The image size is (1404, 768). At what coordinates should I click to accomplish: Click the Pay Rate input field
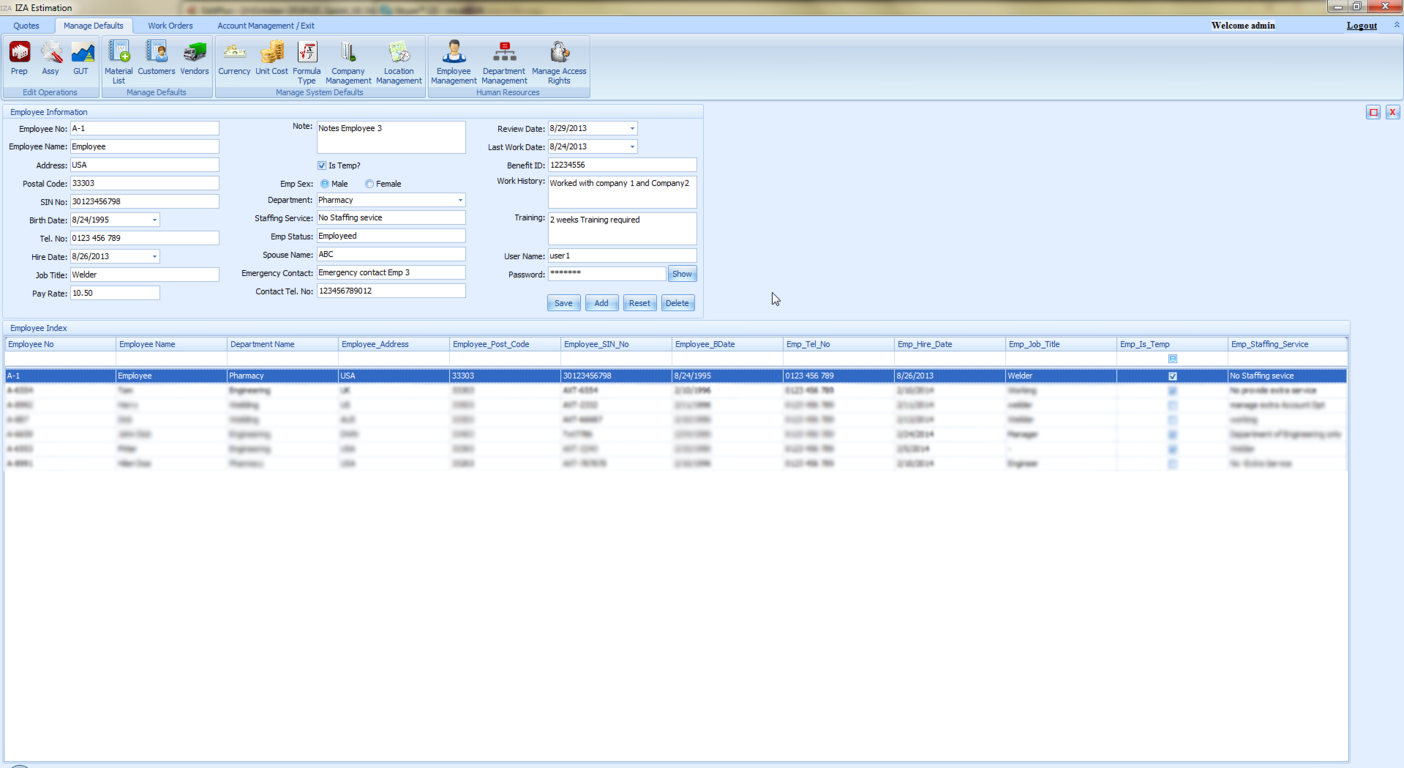coord(114,293)
